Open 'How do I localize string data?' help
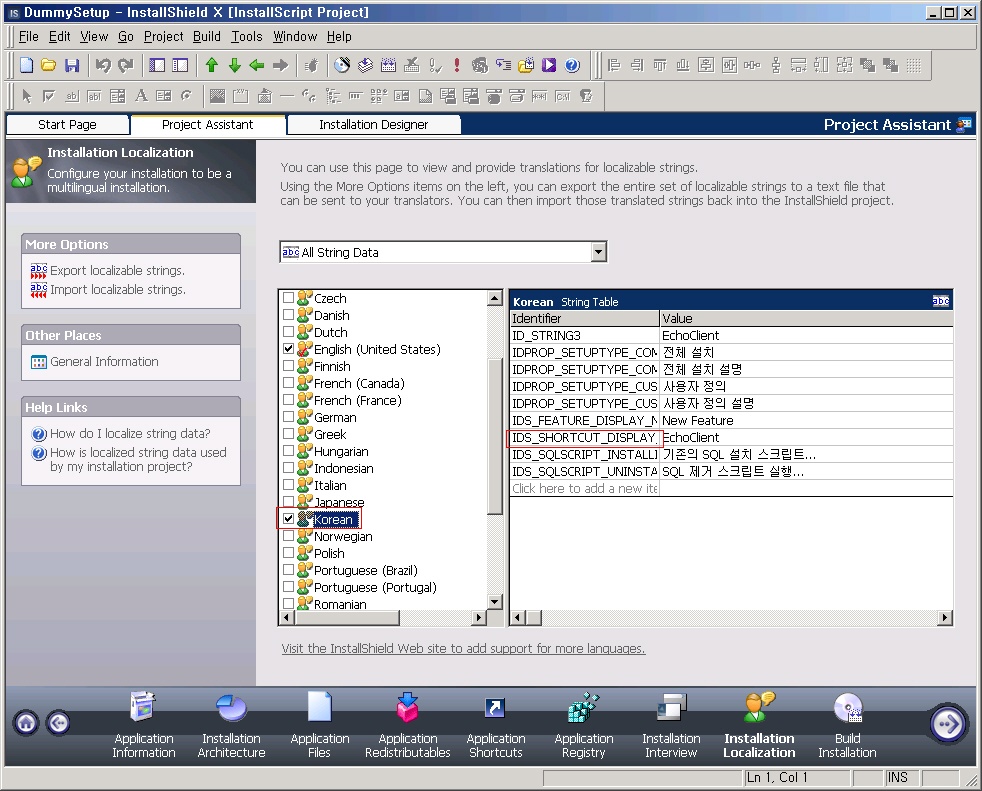Viewport: 982px width, 791px height. 130,433
